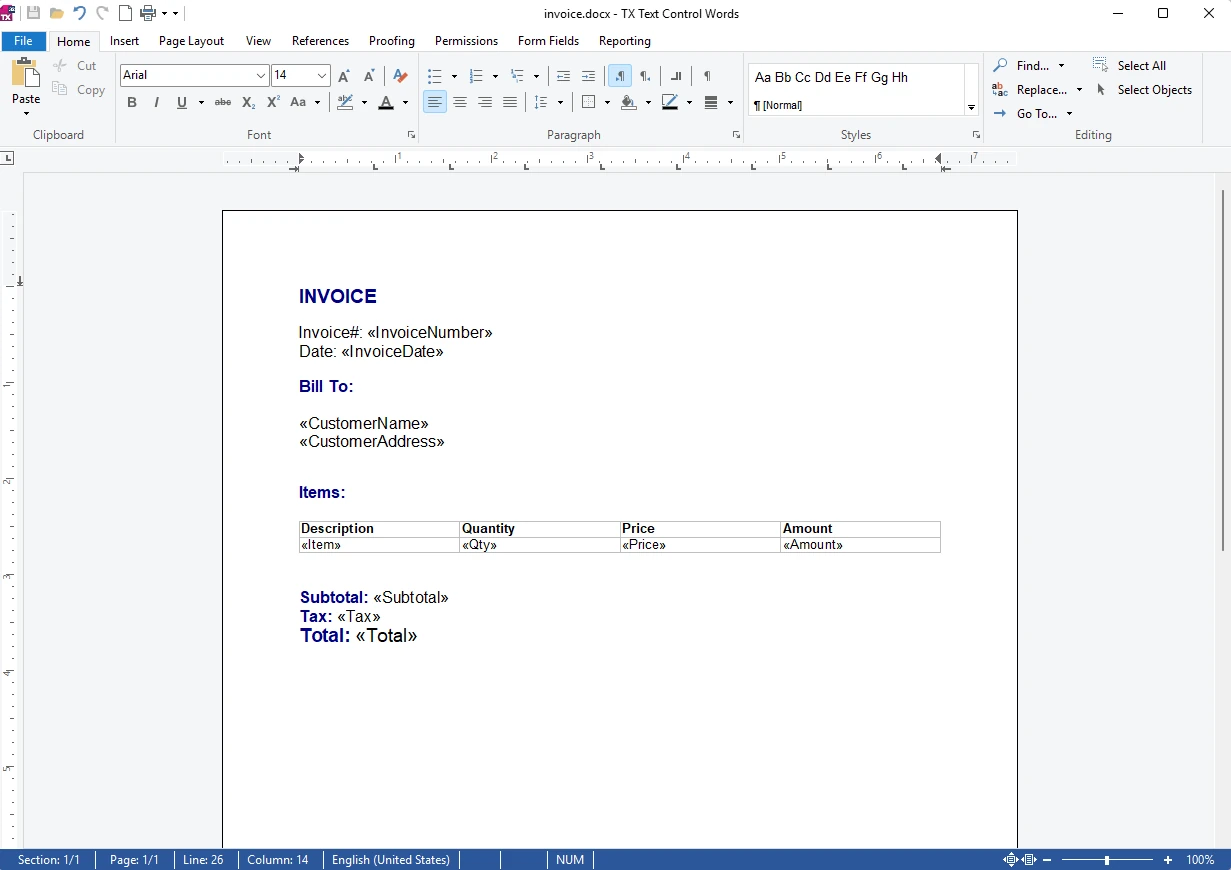Click the Undo arrow in quick access toolbar
1231x870 pixels.
pyautogui.click(x=79, y=13)
